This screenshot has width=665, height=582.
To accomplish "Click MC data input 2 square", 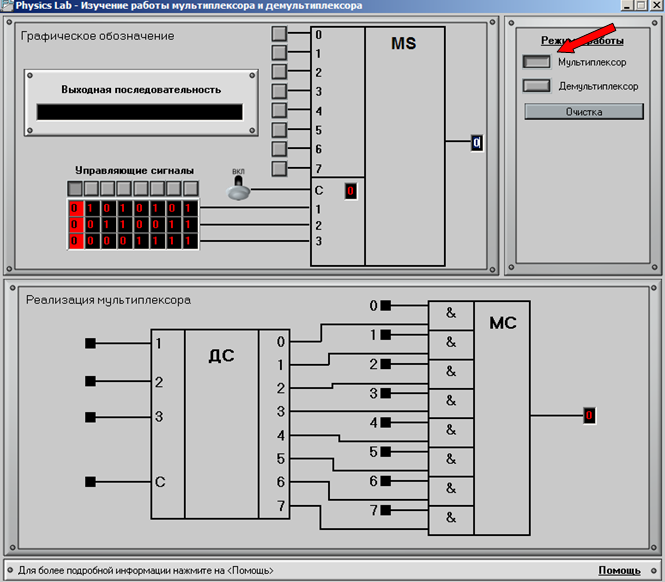I will pyautogui.click(x=386, y=364).
